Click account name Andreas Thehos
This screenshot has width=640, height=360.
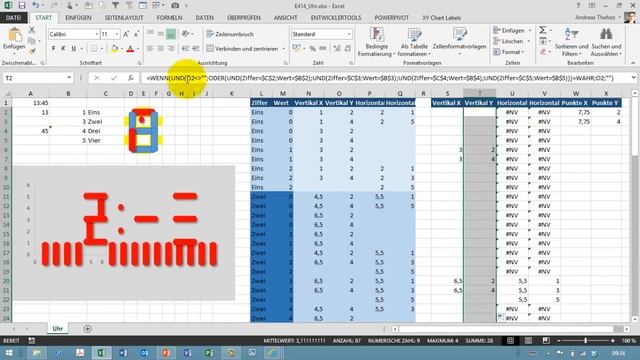click(x=595, y=18)
